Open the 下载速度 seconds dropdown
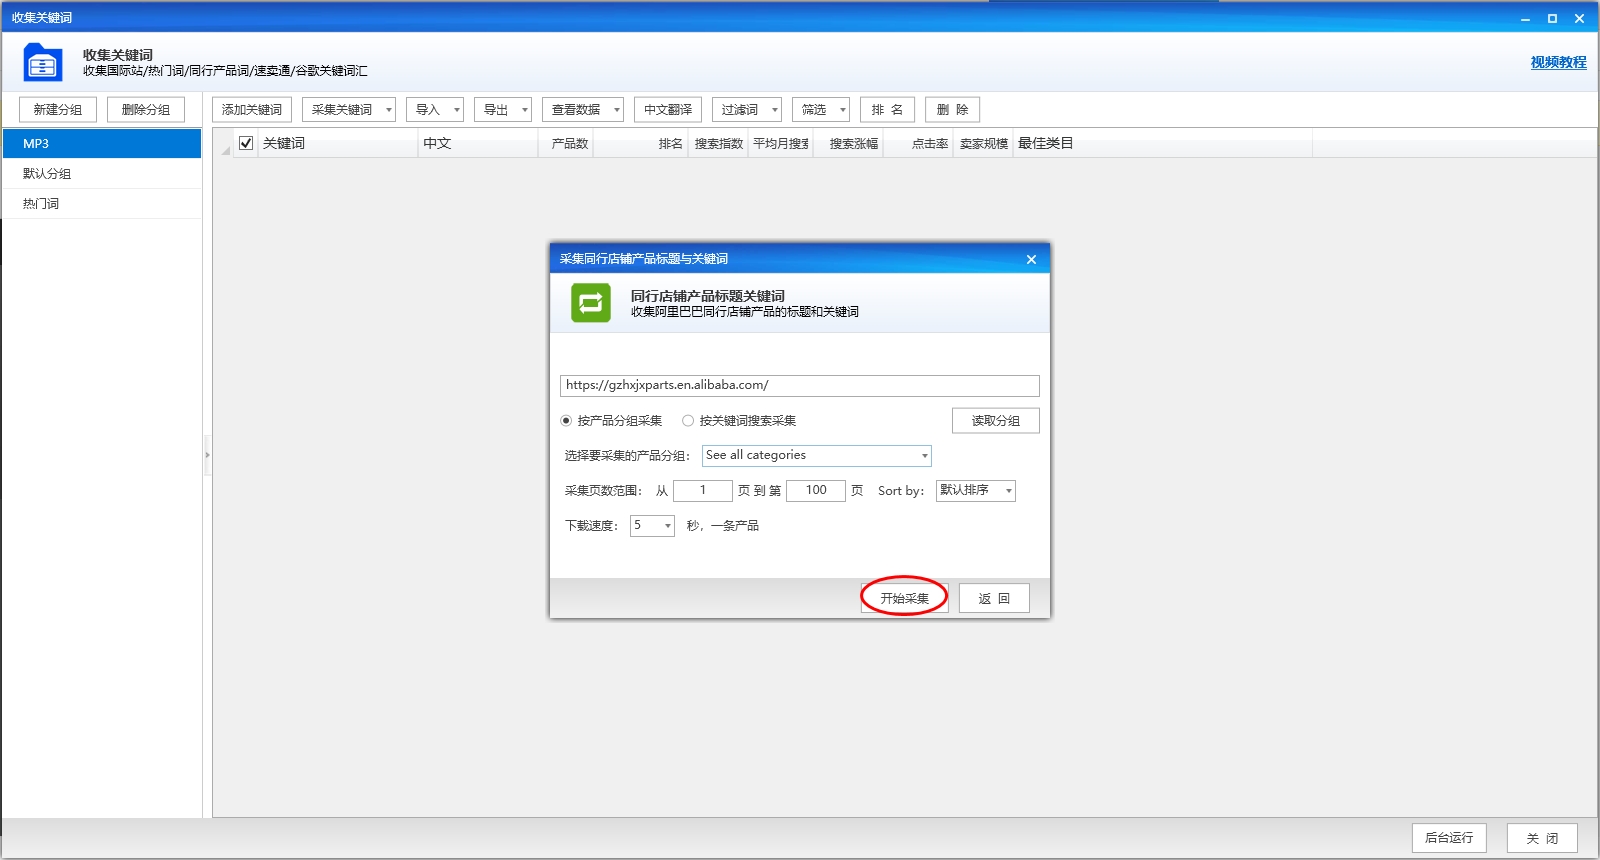 [x=652, y=526]
